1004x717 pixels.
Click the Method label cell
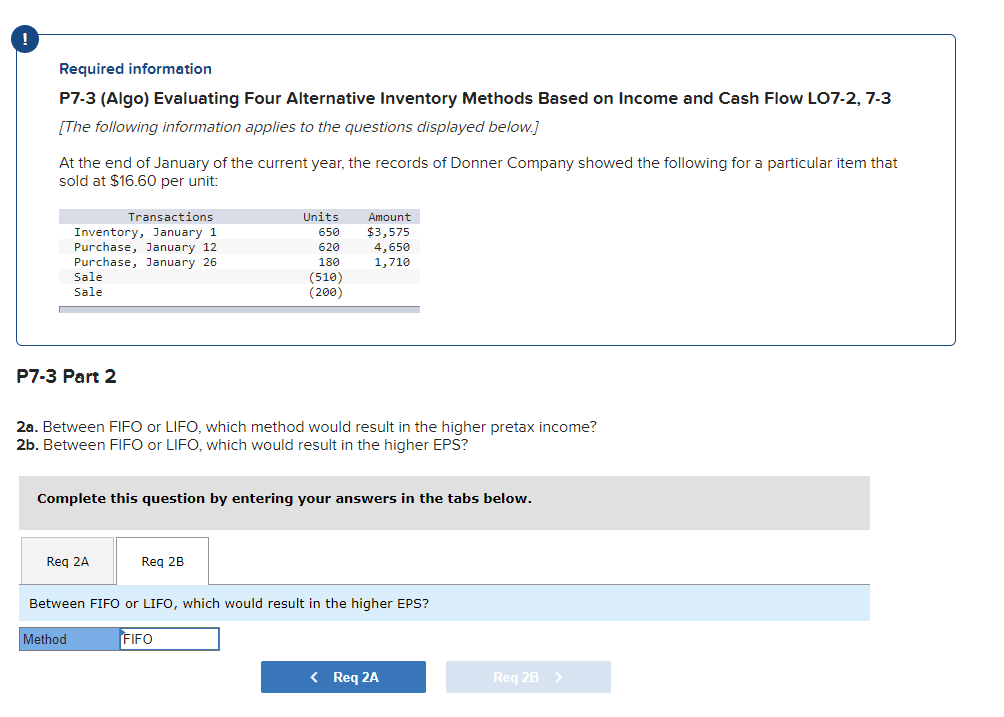pyautogui.click(x=68, y=638)
